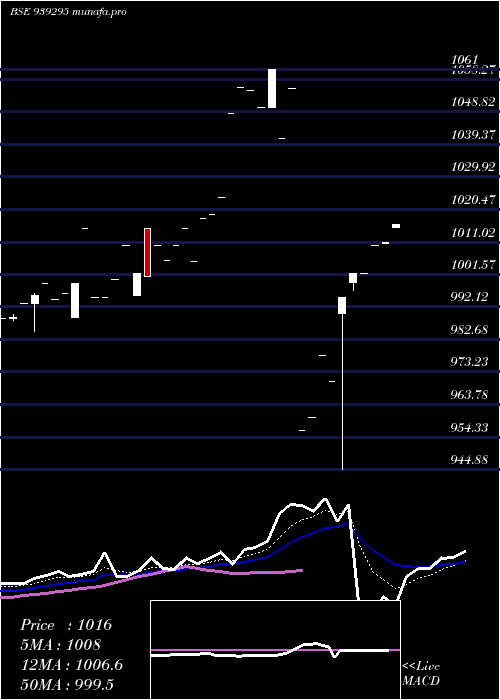Click the white candle with long lower wick
The image size is (500, 700).
pos(342,383)
